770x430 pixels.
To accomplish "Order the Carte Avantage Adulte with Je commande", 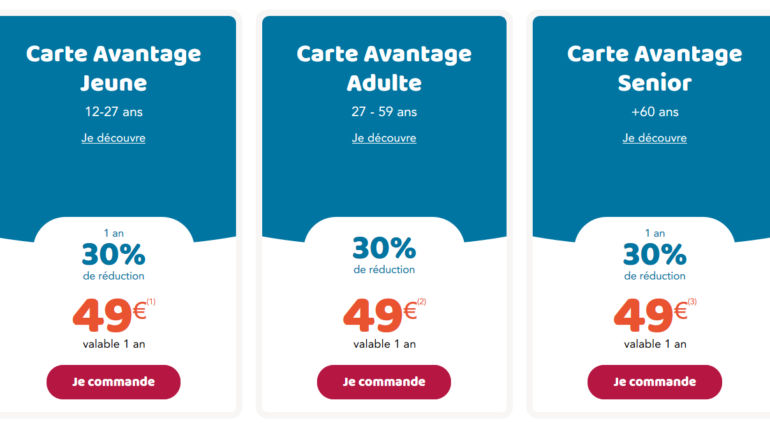I will [384, 382].
